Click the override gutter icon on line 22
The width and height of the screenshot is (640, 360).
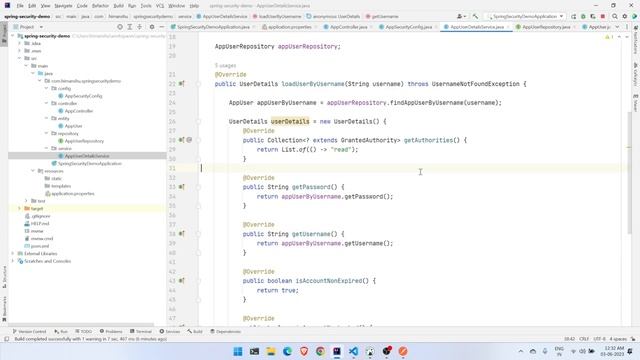click(182, 84)
